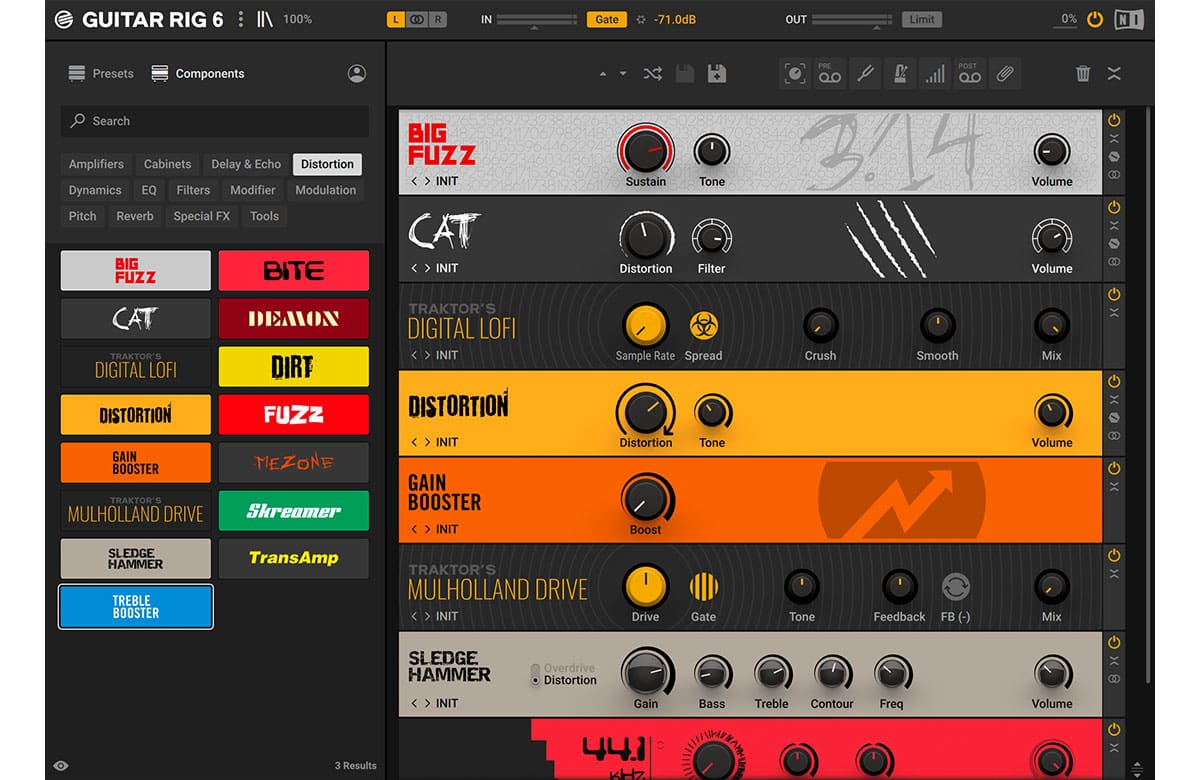Click the previous preset arrow on Cat module
Image resolution: width=1200 pixels, height=780 pixels.
tap(414, 268)
